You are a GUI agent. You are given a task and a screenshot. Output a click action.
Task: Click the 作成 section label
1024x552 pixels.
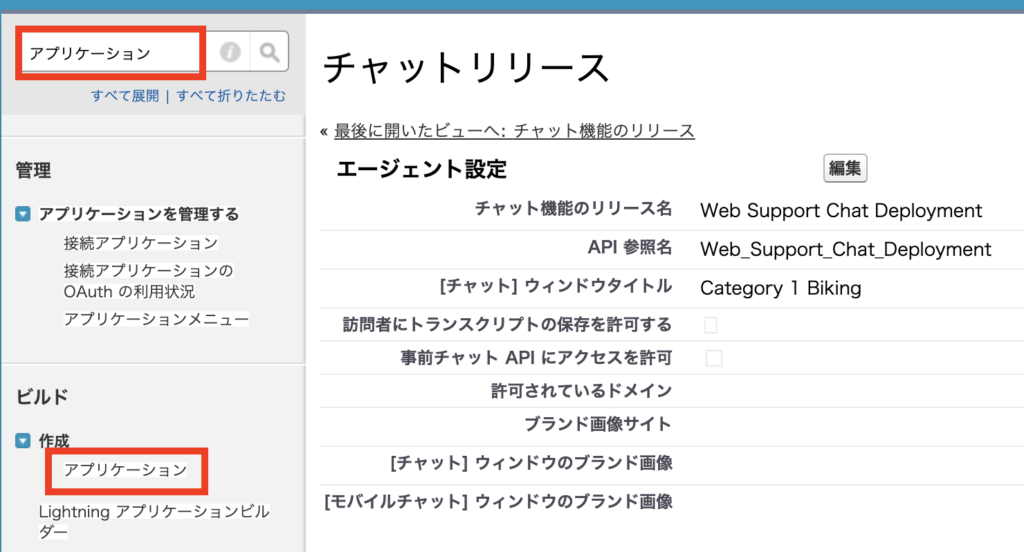click(54, 441)
